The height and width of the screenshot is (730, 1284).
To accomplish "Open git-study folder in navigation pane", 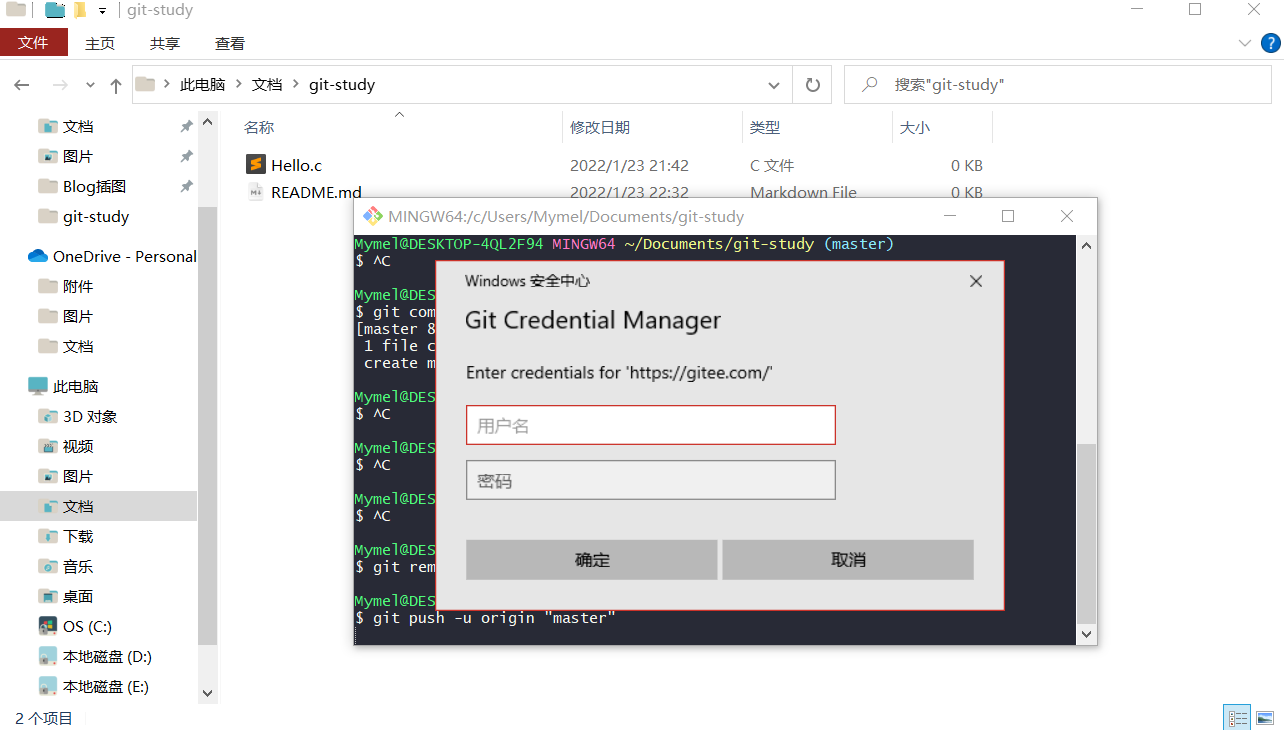I will click(x=95, y=216).
